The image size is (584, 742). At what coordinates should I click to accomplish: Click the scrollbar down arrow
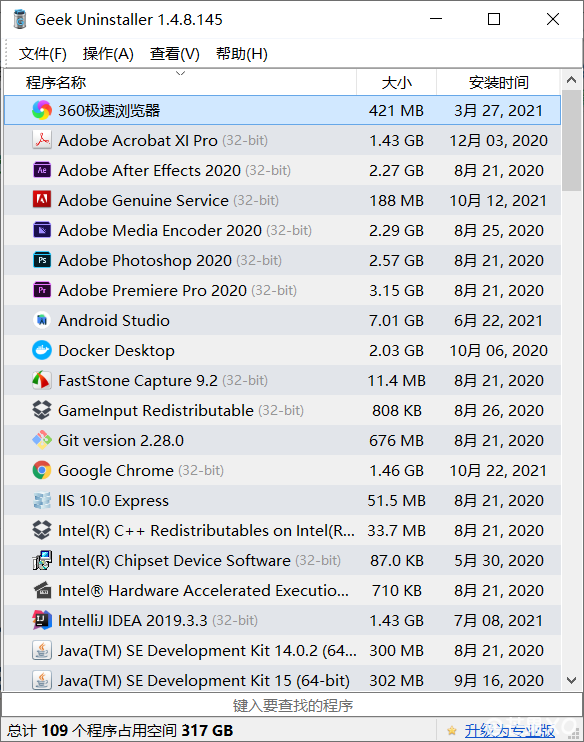[x=572, y=680]
